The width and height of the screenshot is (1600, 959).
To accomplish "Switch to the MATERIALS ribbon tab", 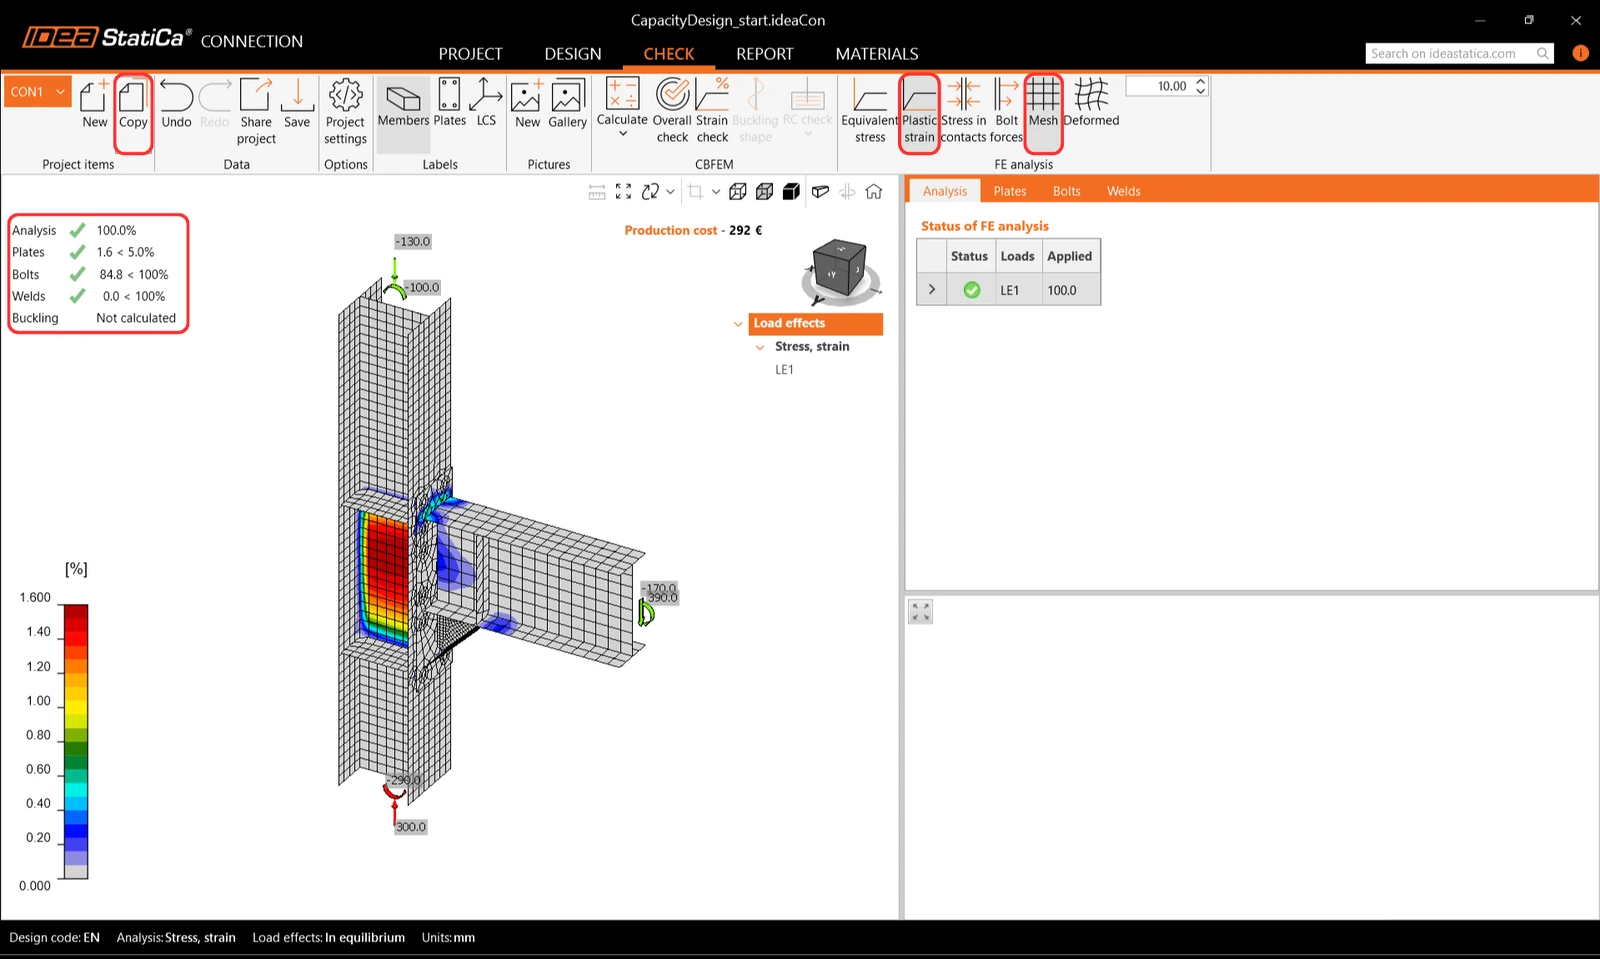I will coord(877,54).
